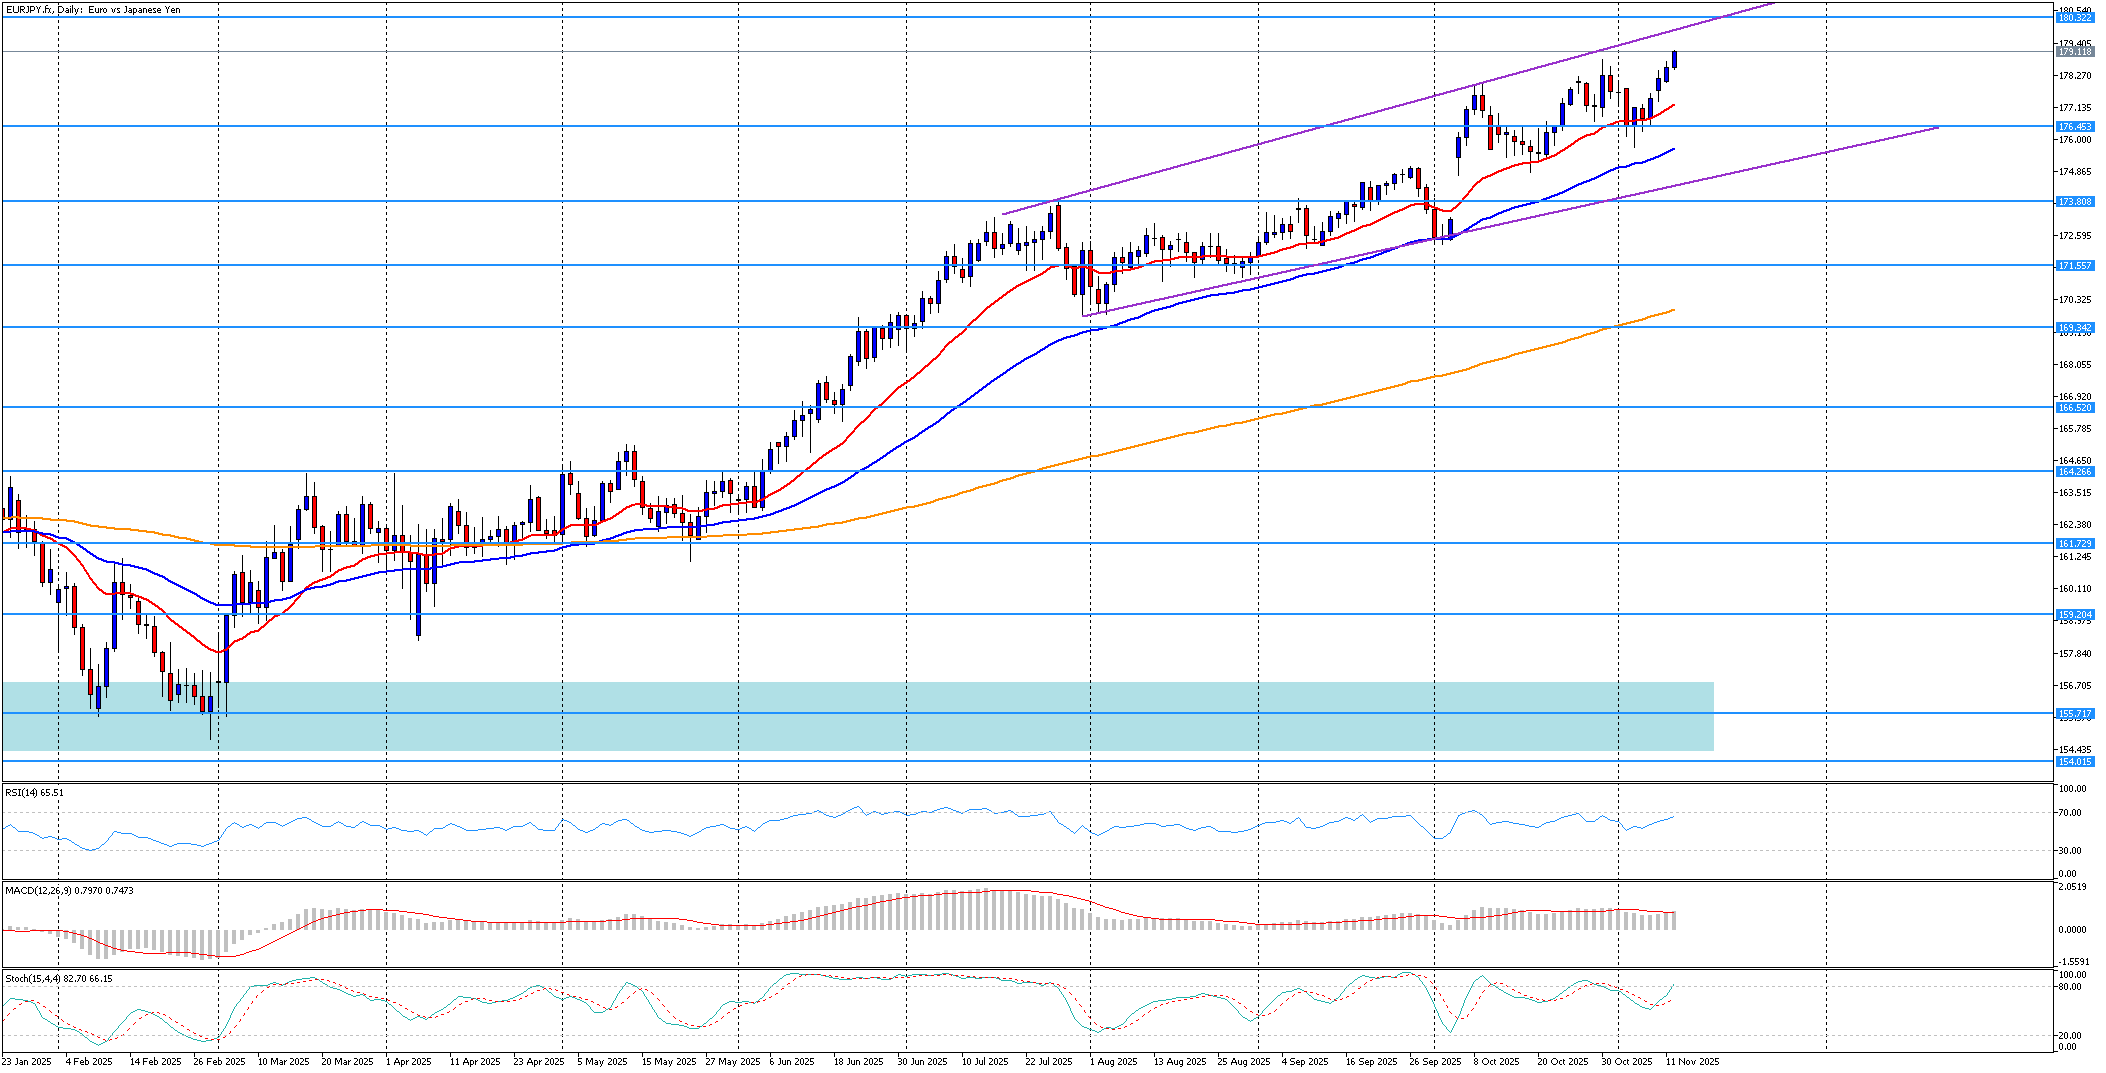Select the 5 May 2025 date label
Screen dimensions: 2106x1073
point(604,1062)
